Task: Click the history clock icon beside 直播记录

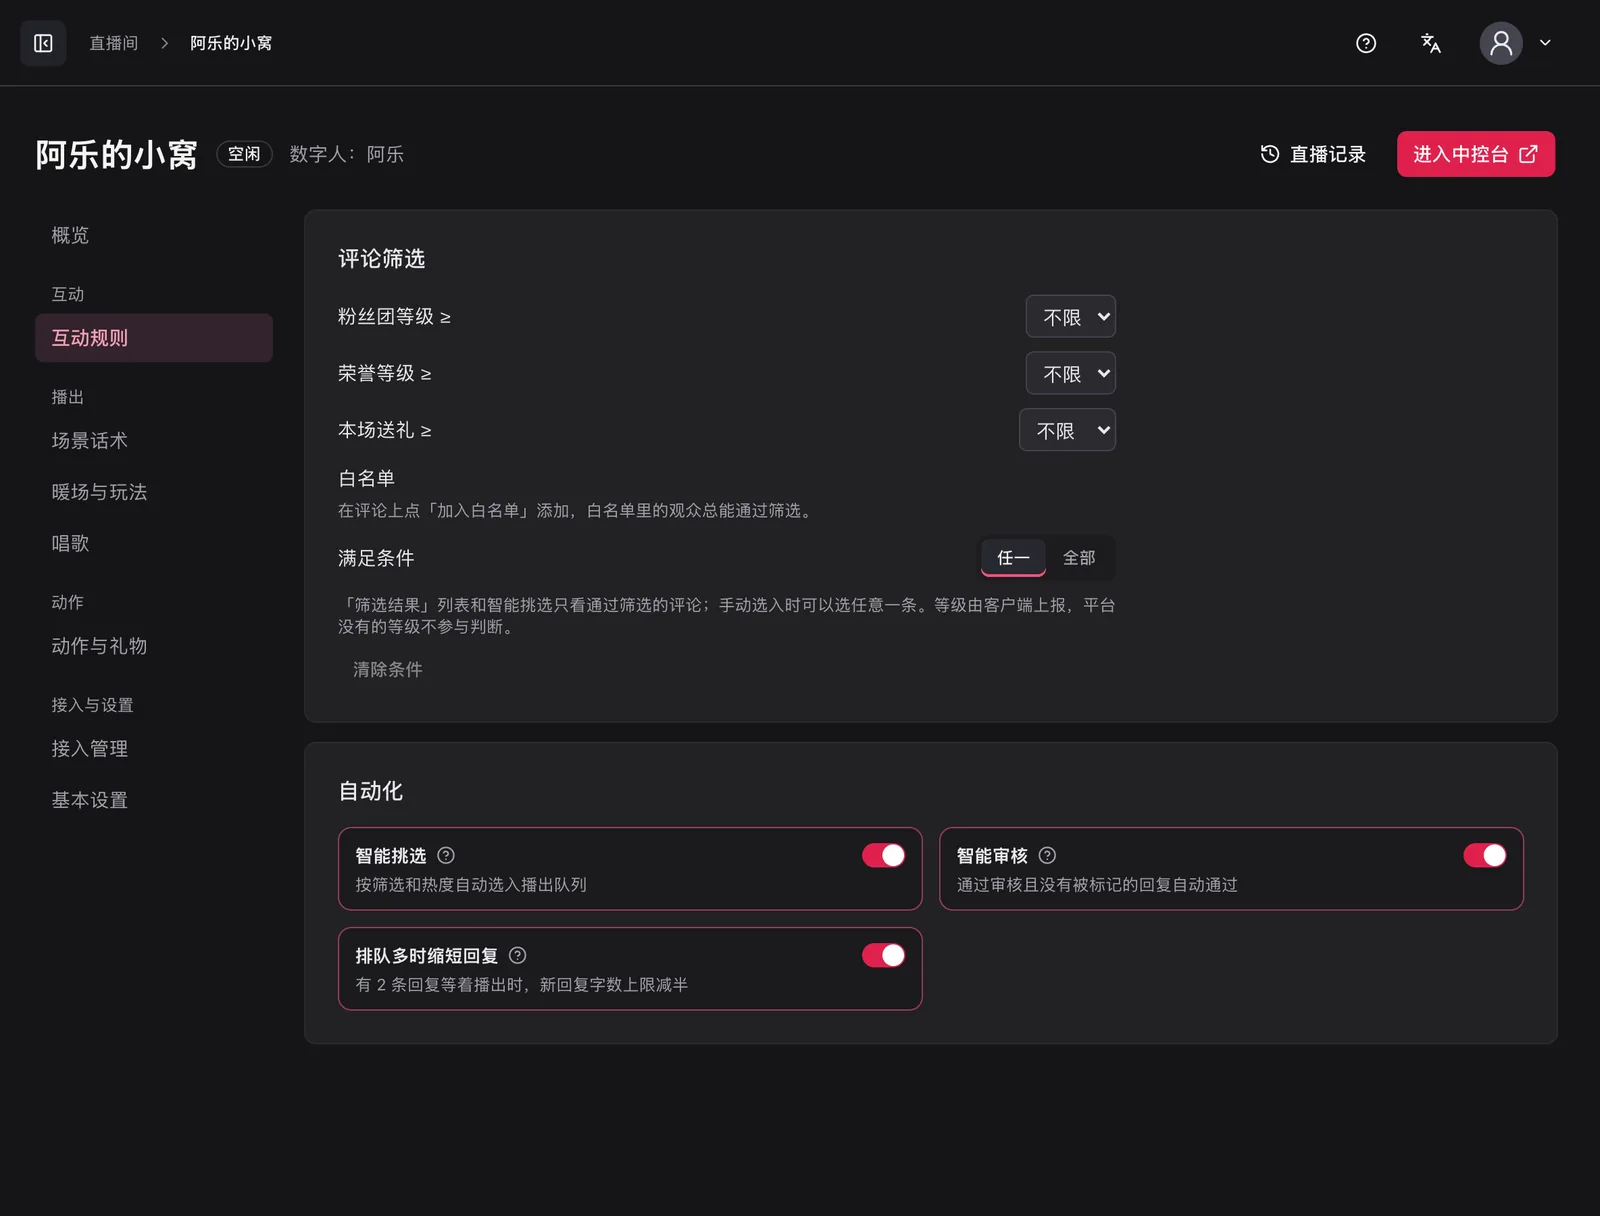Action: (1270, 154)
